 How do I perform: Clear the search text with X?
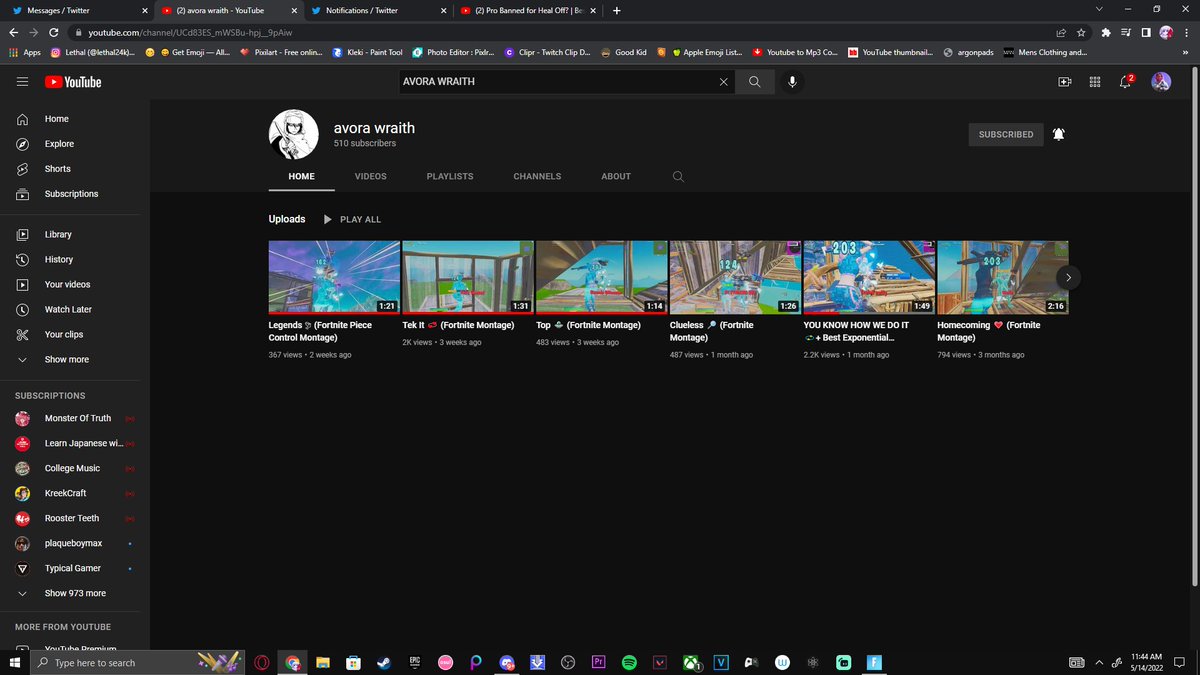723,82
